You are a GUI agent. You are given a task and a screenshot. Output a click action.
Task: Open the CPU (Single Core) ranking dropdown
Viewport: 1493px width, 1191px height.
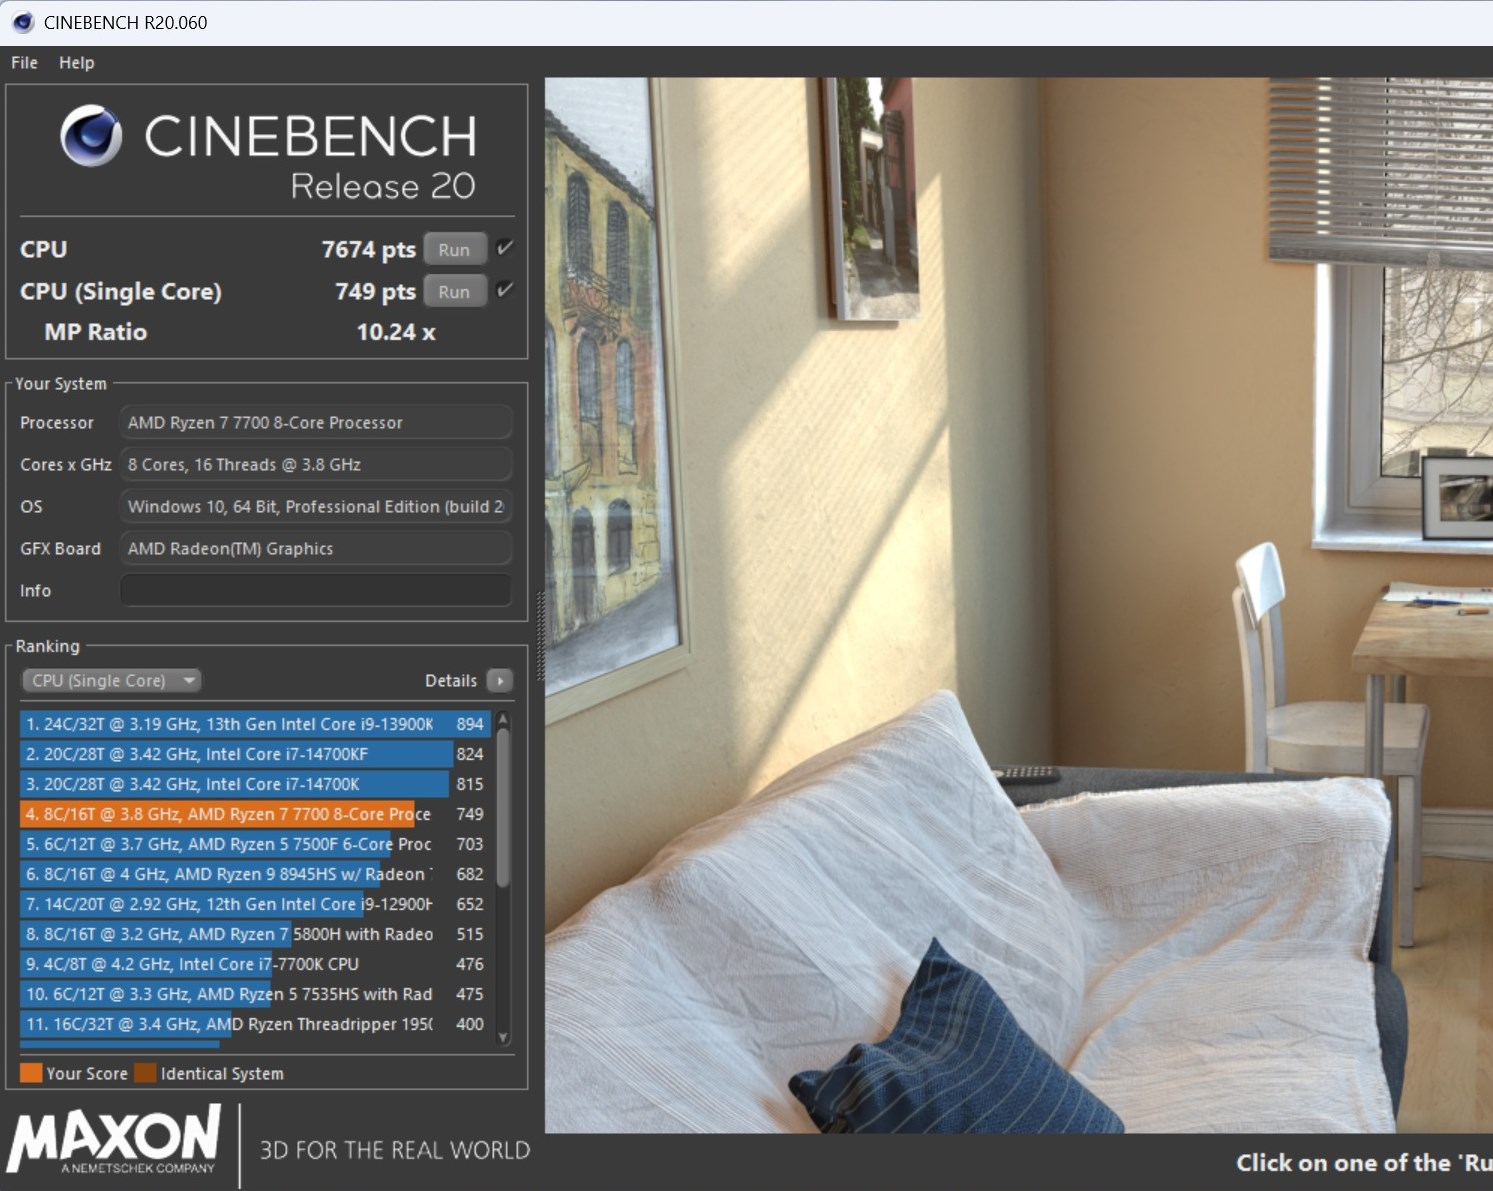point(111,680)
